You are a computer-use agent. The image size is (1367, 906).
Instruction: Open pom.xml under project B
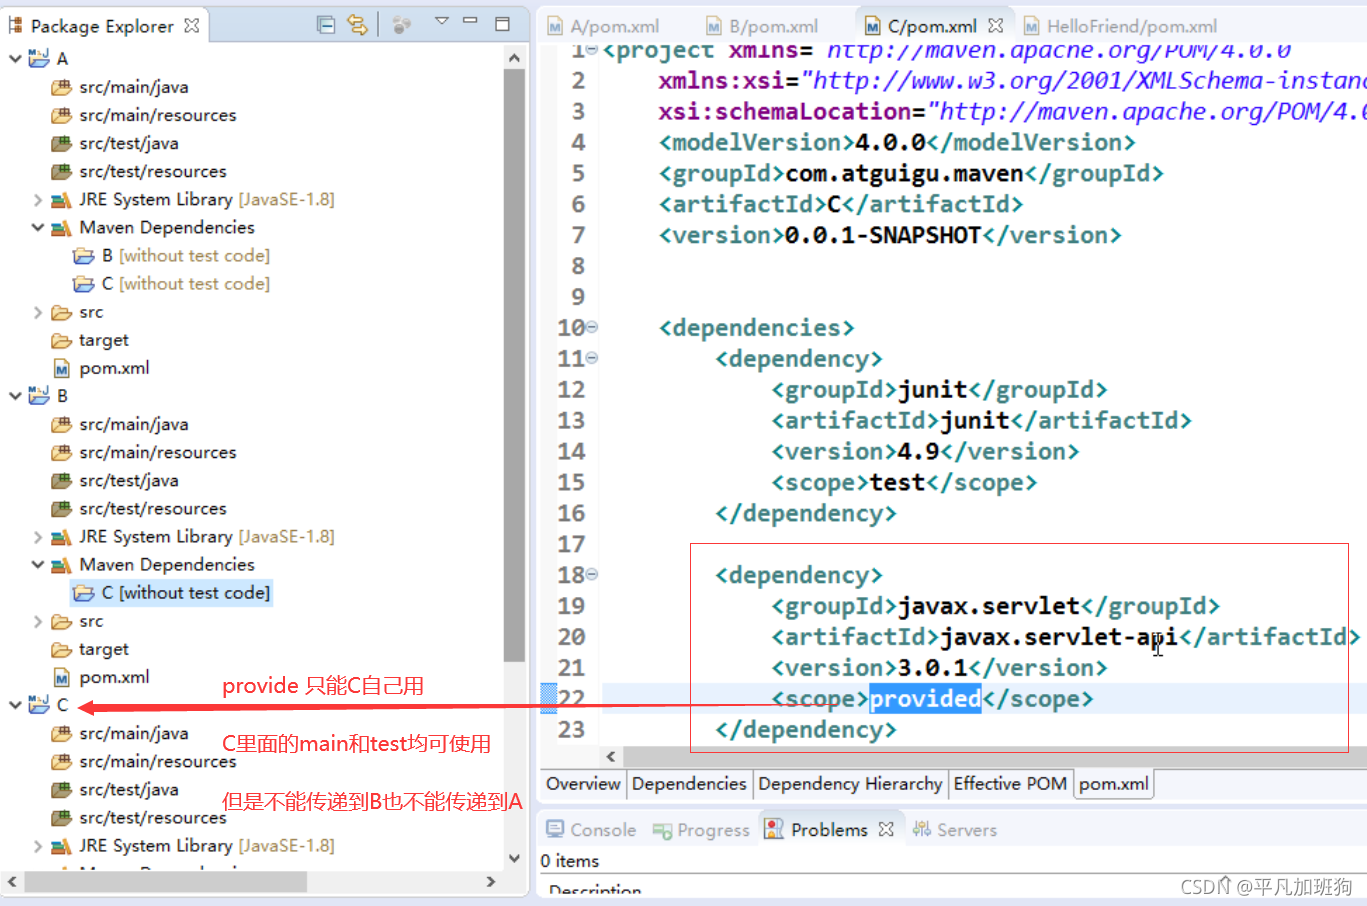point(115,677)
